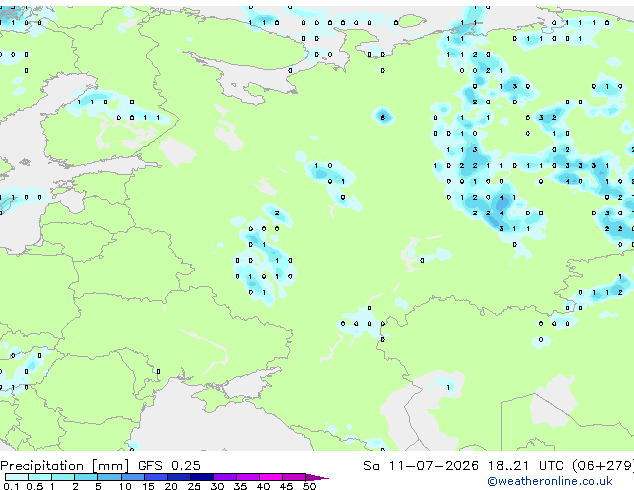Click the GFS 0.25 model label

169,466
